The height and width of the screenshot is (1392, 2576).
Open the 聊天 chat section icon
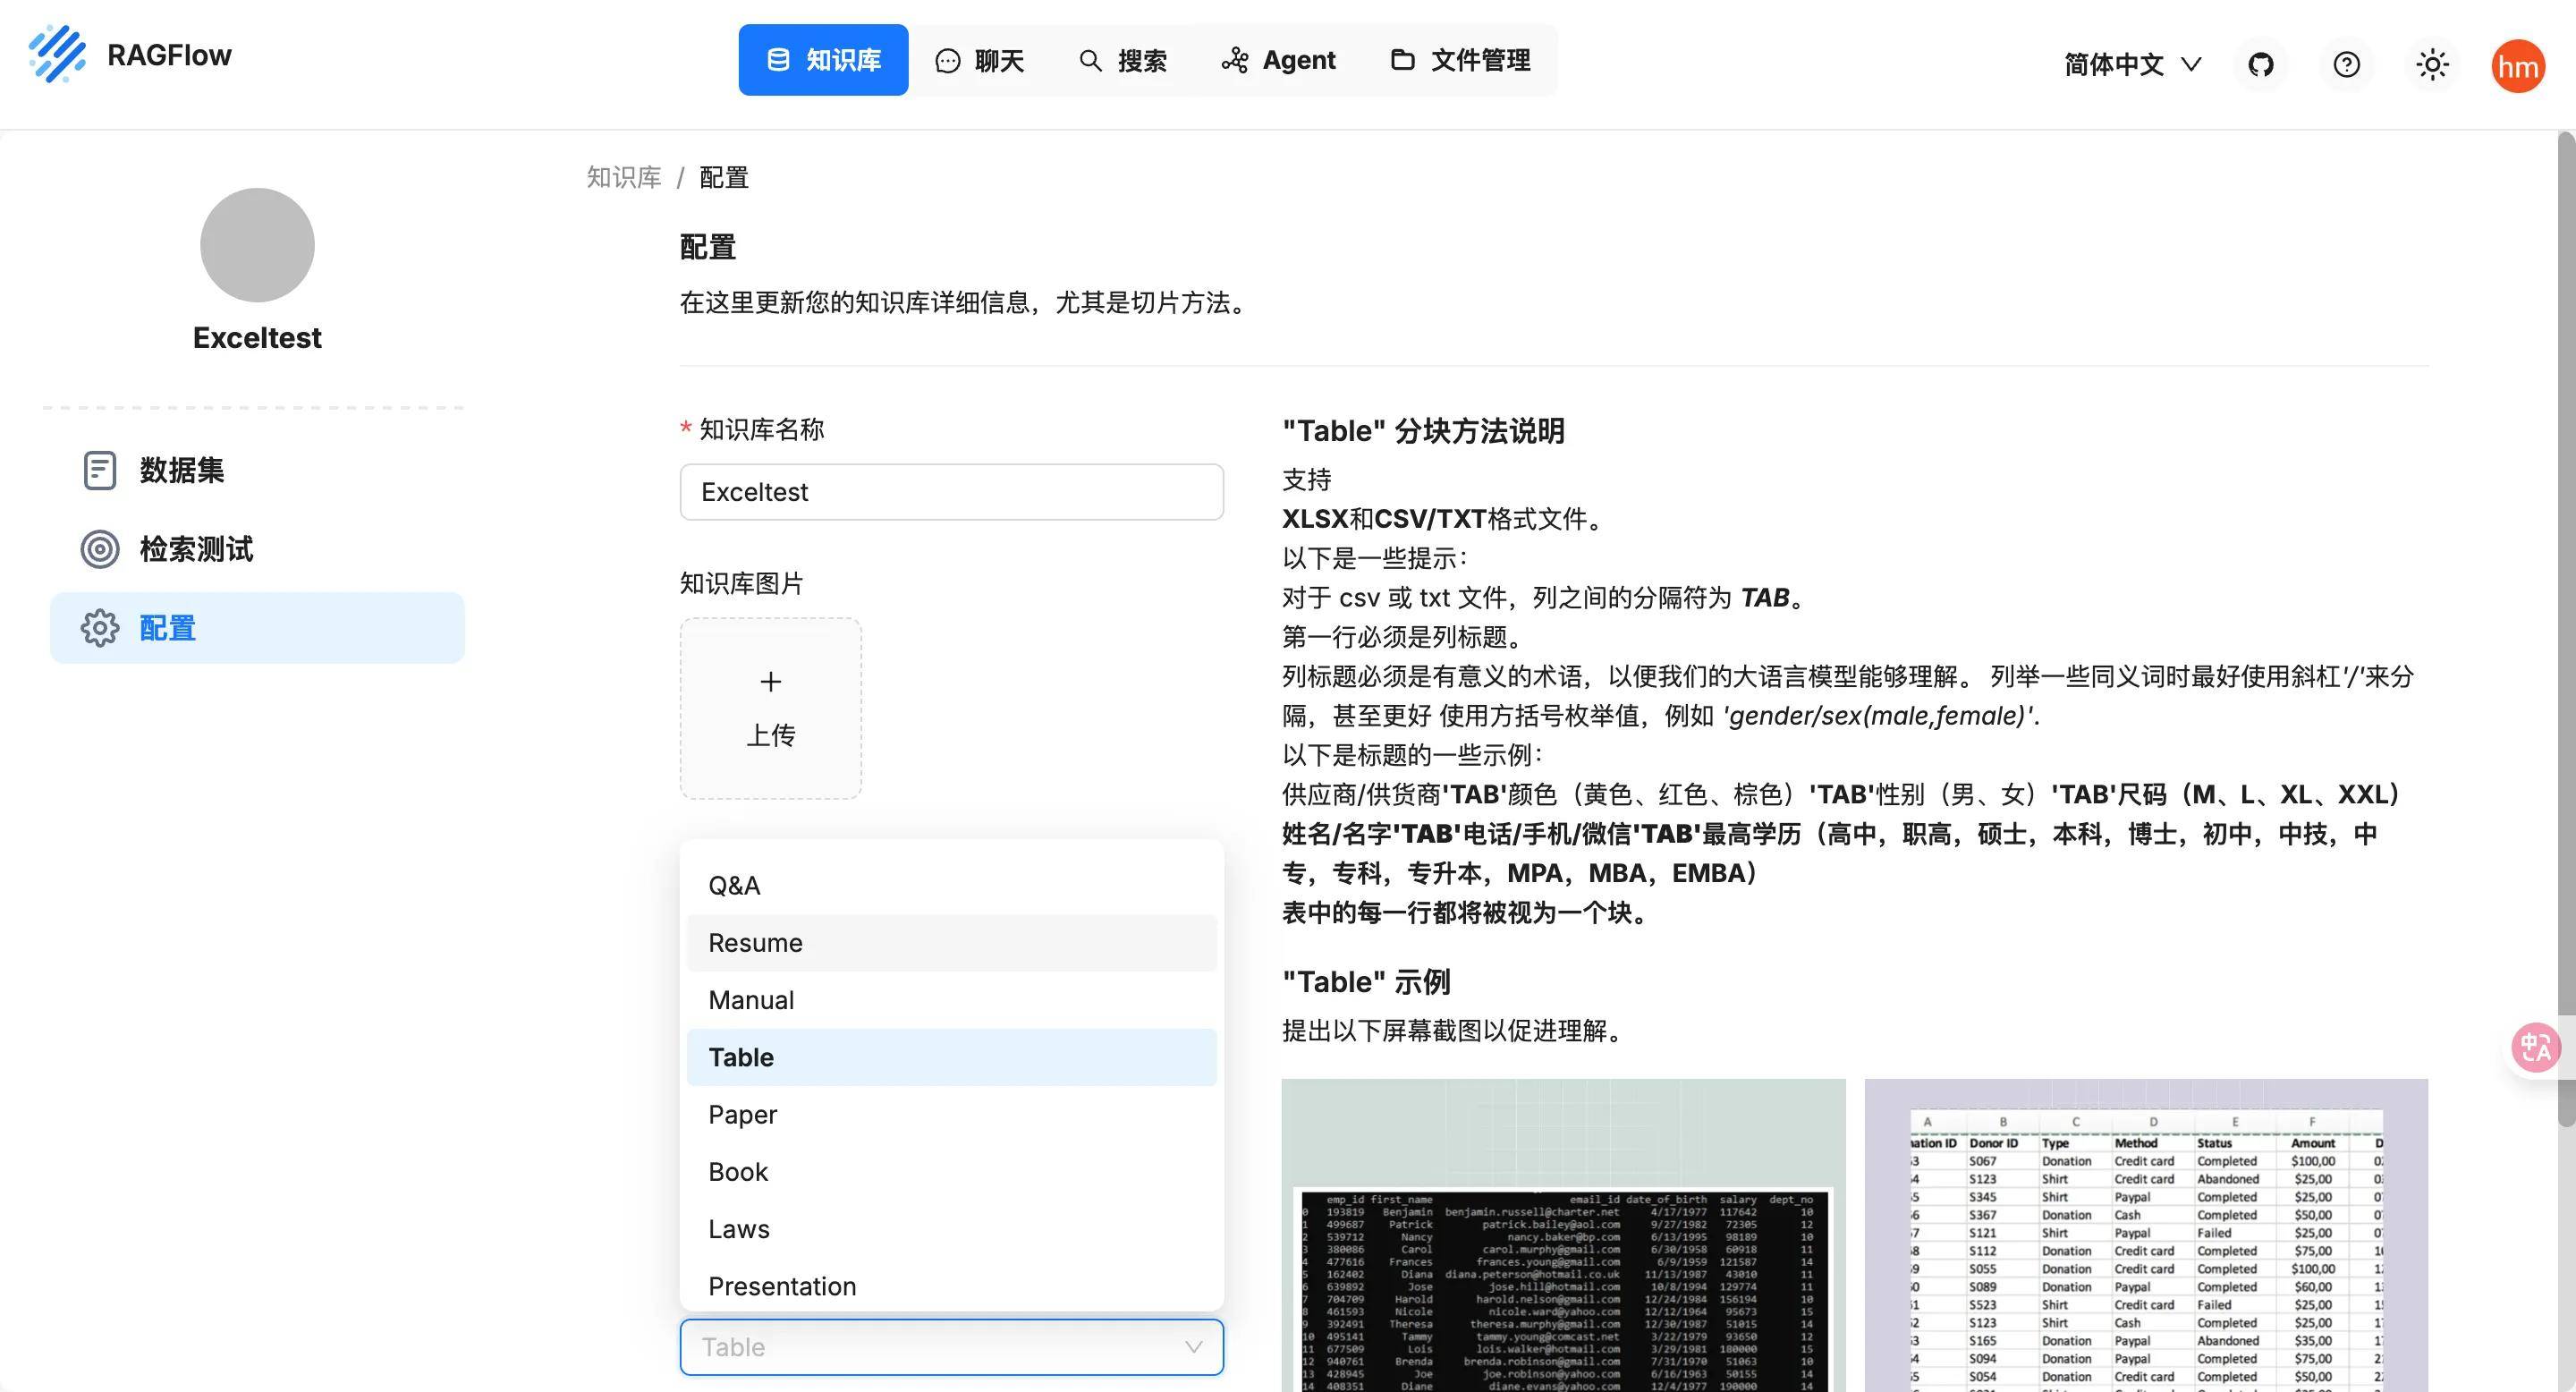[x=947, y=60]
